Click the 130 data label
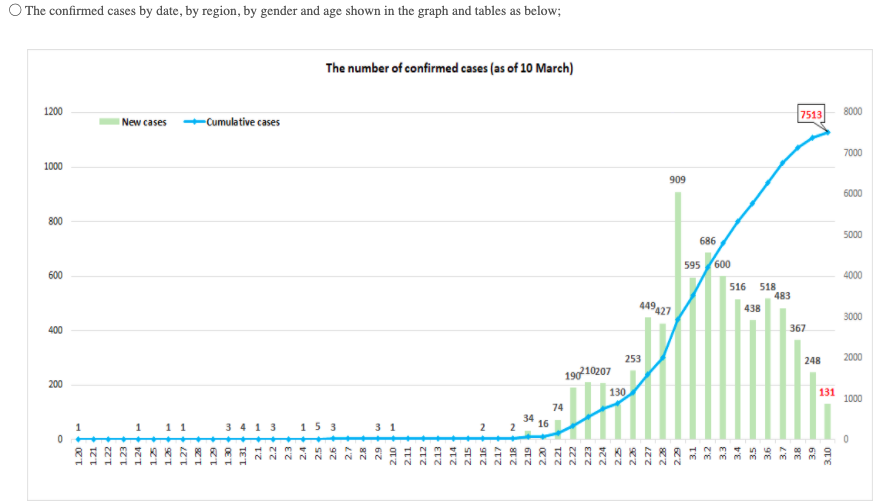Image resolution: width=875 pixels, height=502 pixels. [x=617, y=392]
